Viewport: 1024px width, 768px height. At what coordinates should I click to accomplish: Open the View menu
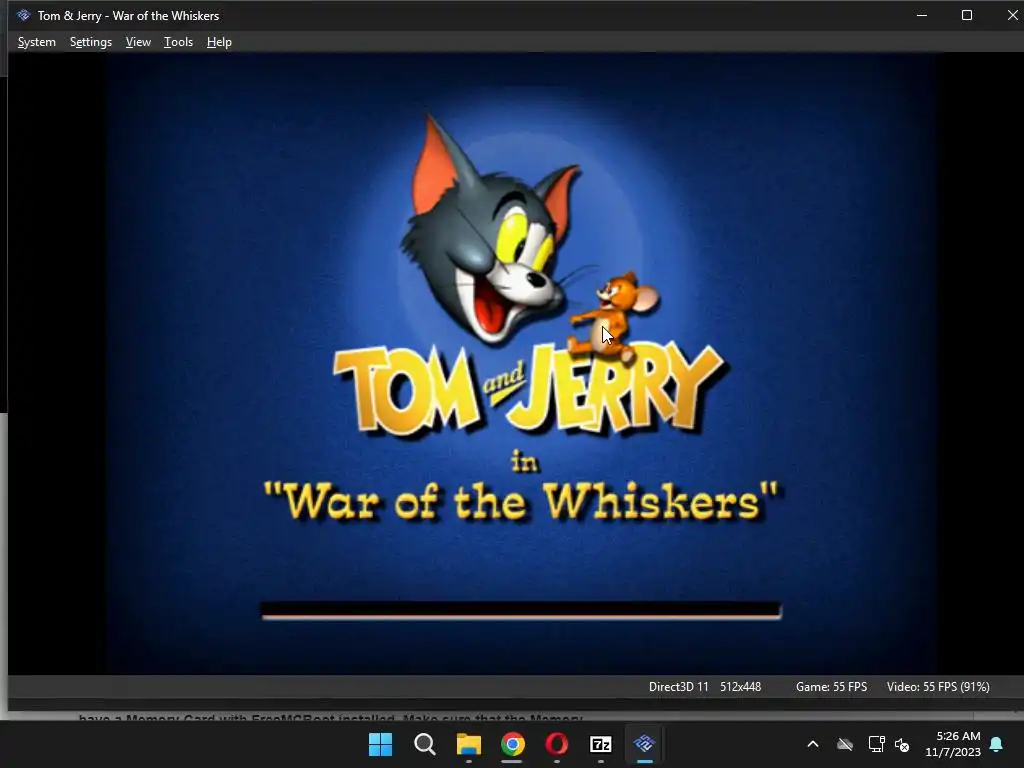(x=138, y=42)
